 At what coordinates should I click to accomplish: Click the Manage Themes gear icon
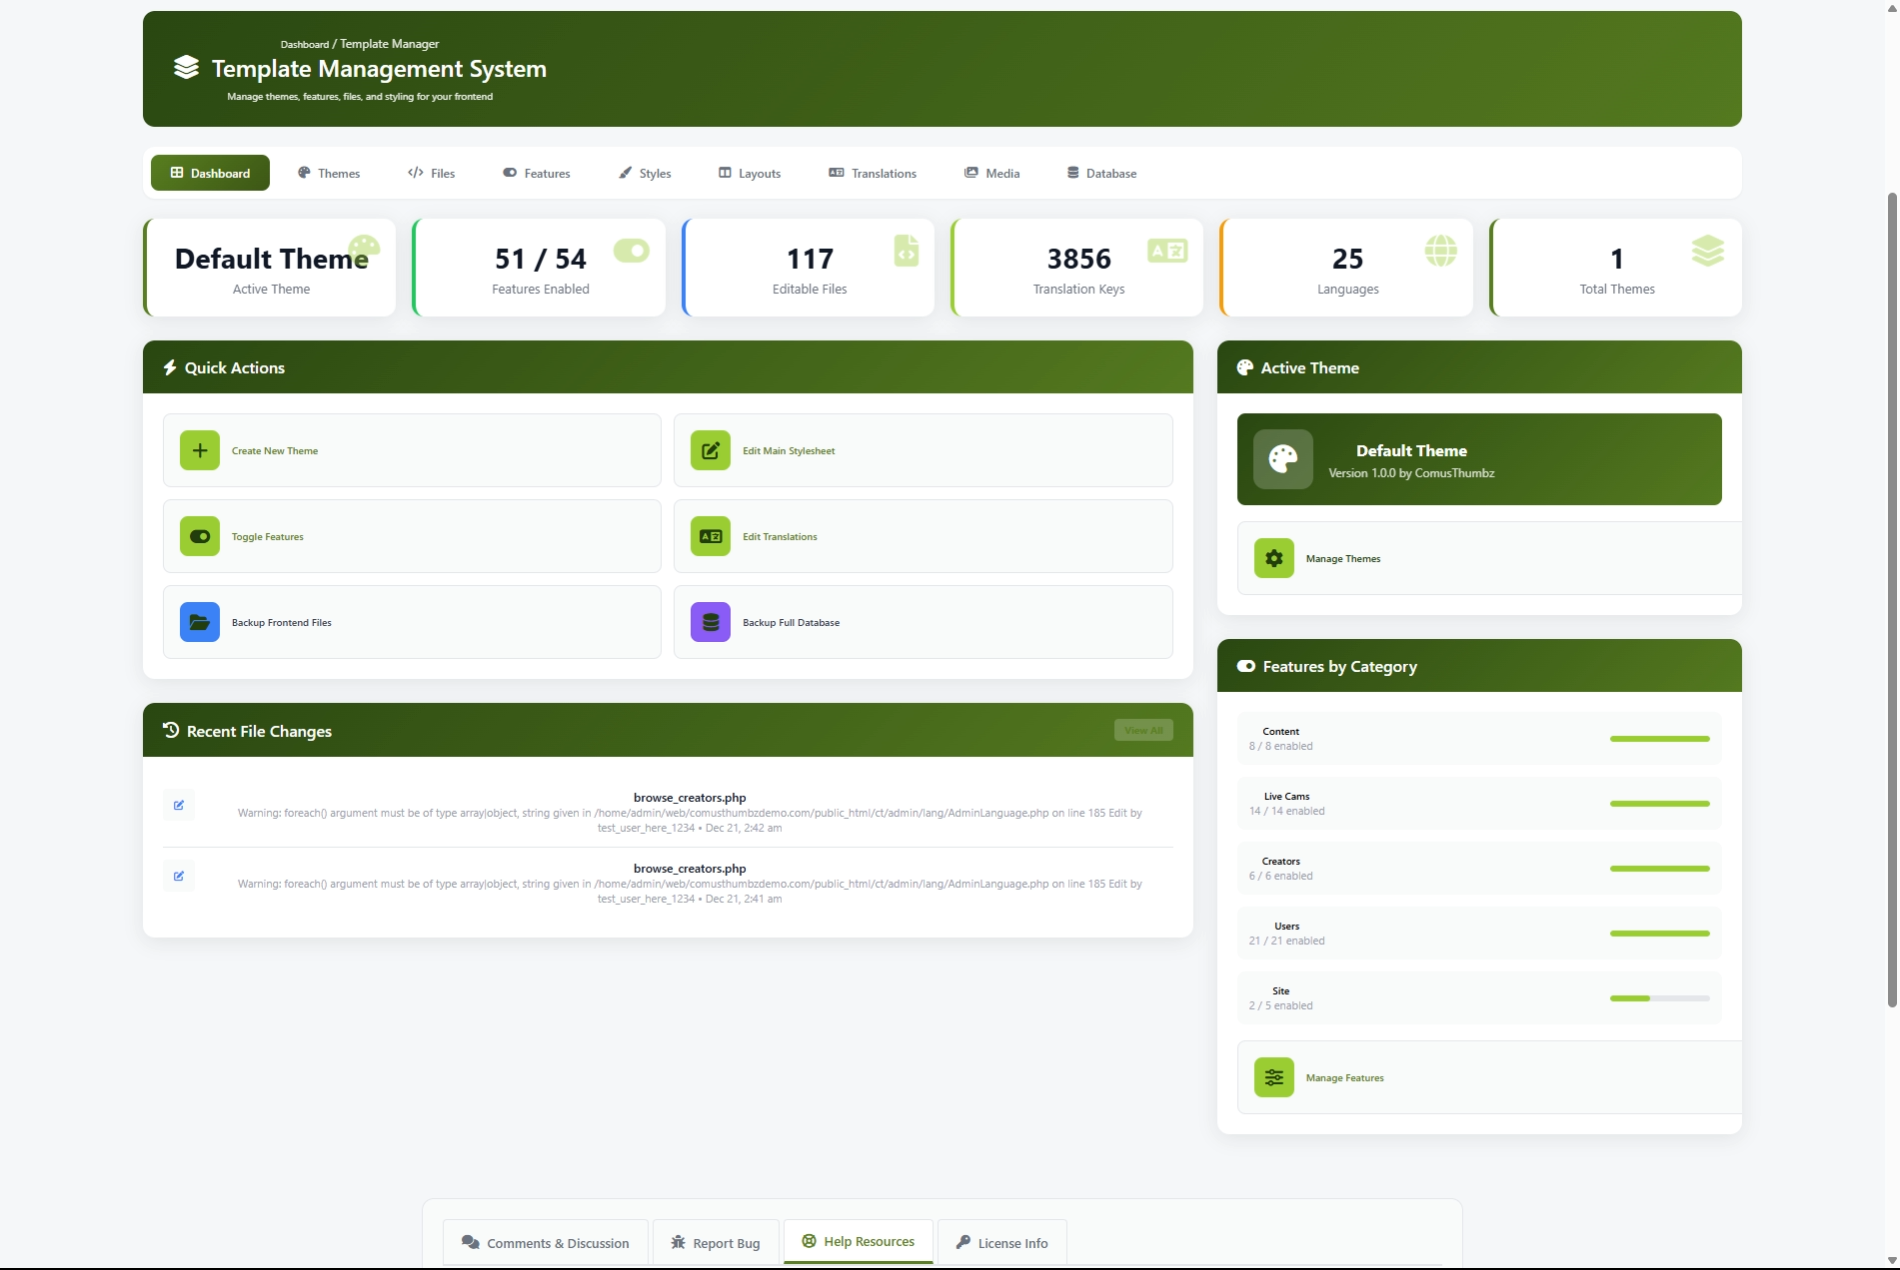(x=1273, y=558)
